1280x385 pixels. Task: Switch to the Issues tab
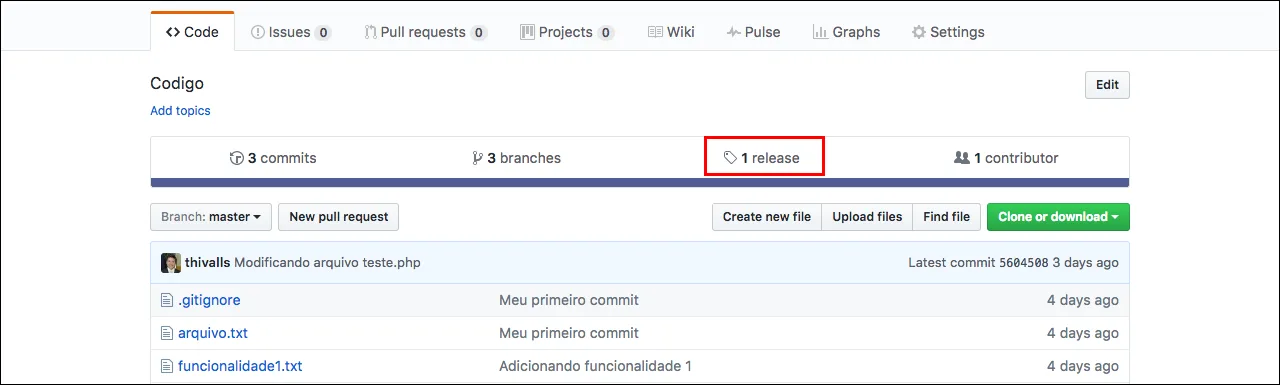click(x=291, y=32)
